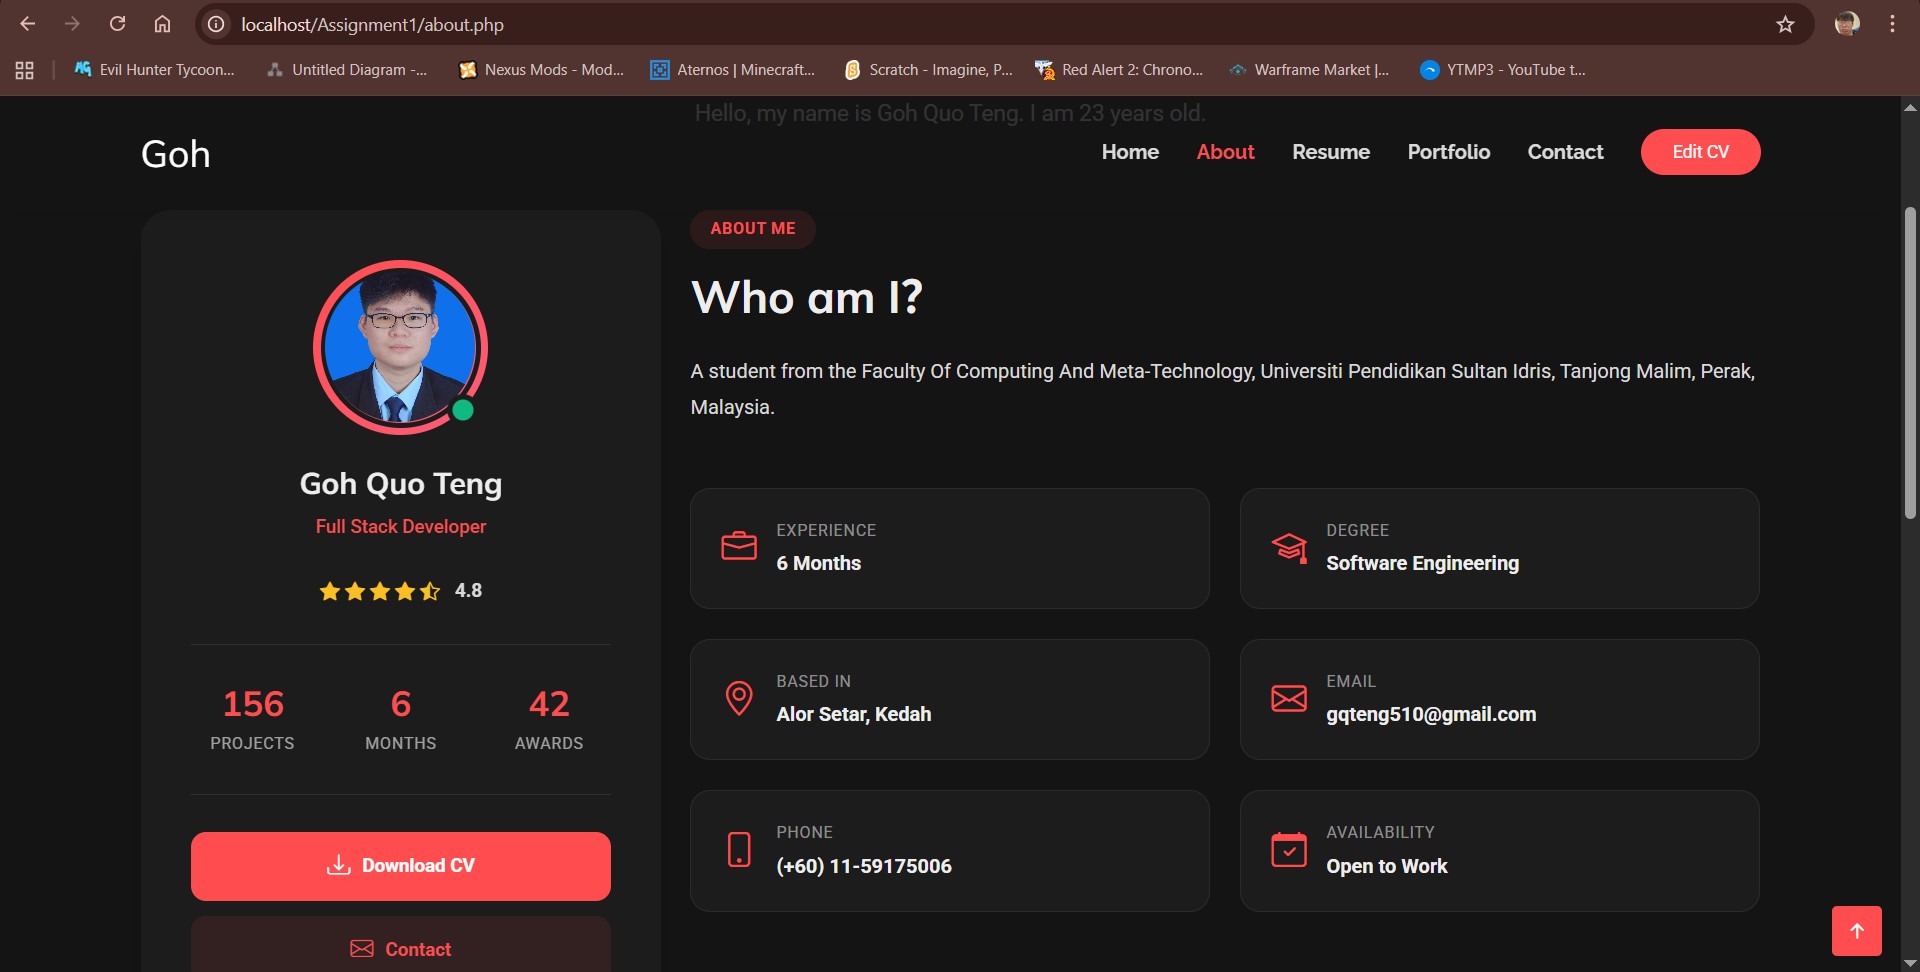This screenshot has width=1920, height=972.
Task: Click the green online status dot
Action: coord(463,410)
